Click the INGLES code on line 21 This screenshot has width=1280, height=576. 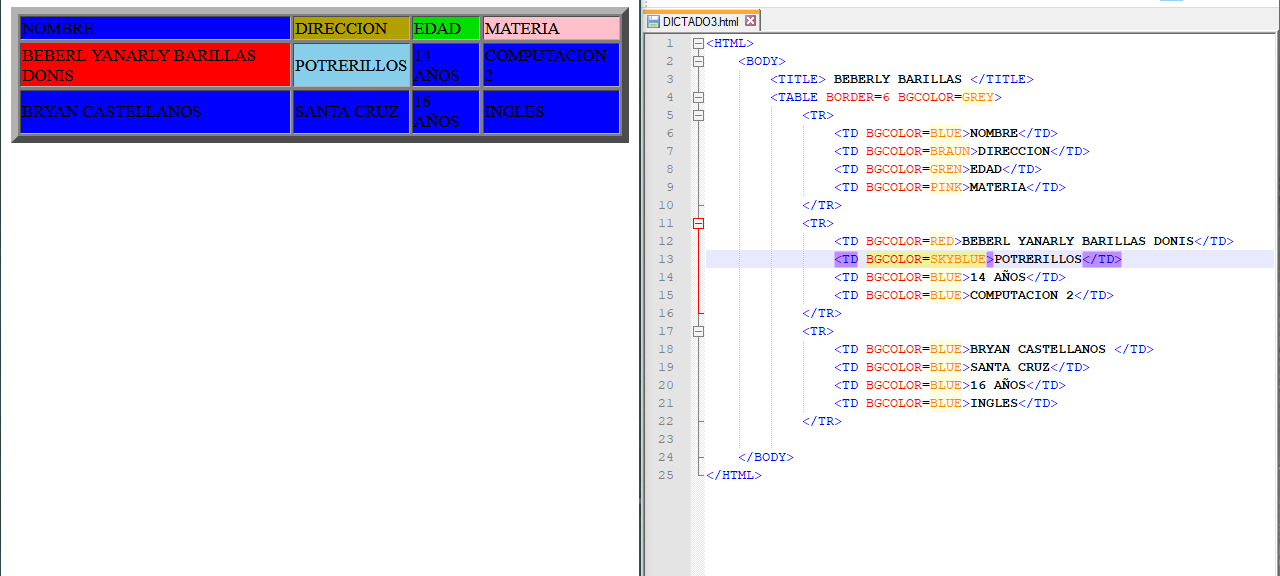[x=946, y=403]
